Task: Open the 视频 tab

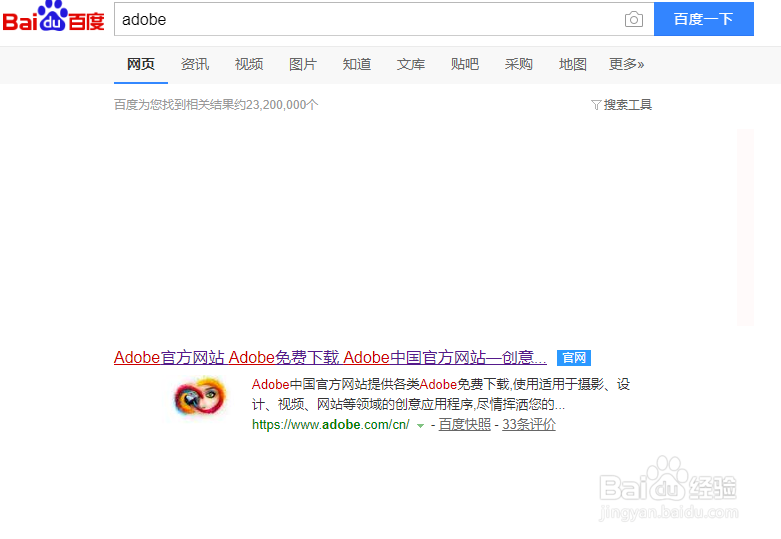Action: 249,64
